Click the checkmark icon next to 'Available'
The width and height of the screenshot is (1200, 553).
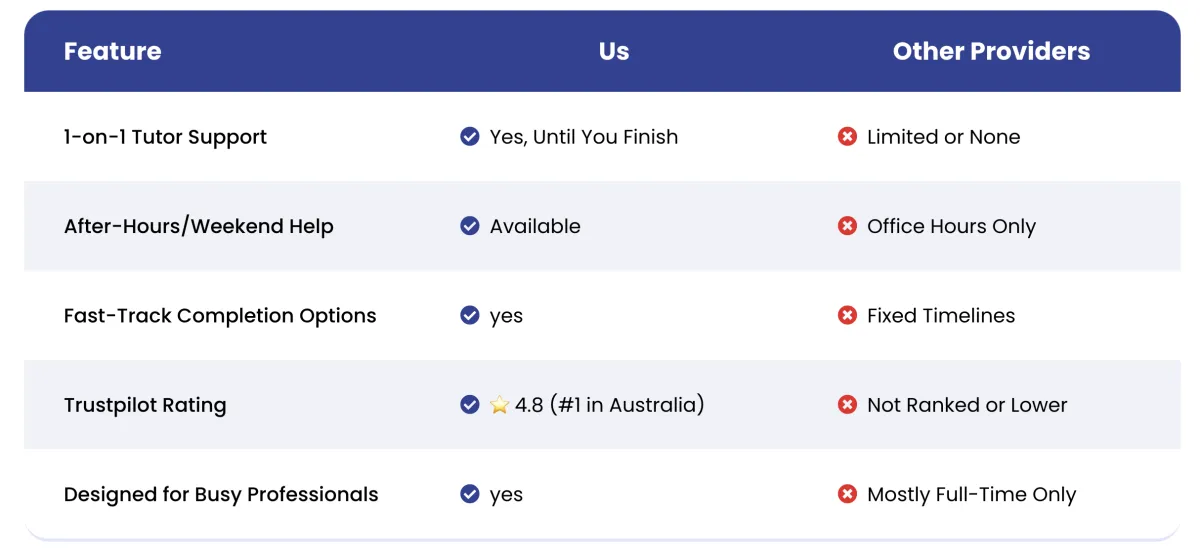469,226
